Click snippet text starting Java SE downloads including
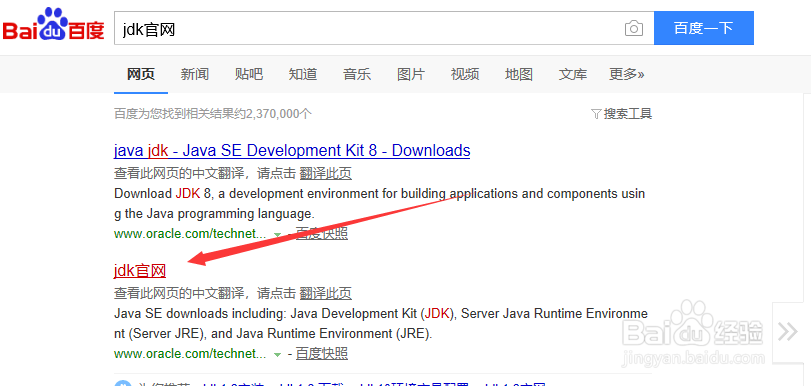 tap(381, 324)
